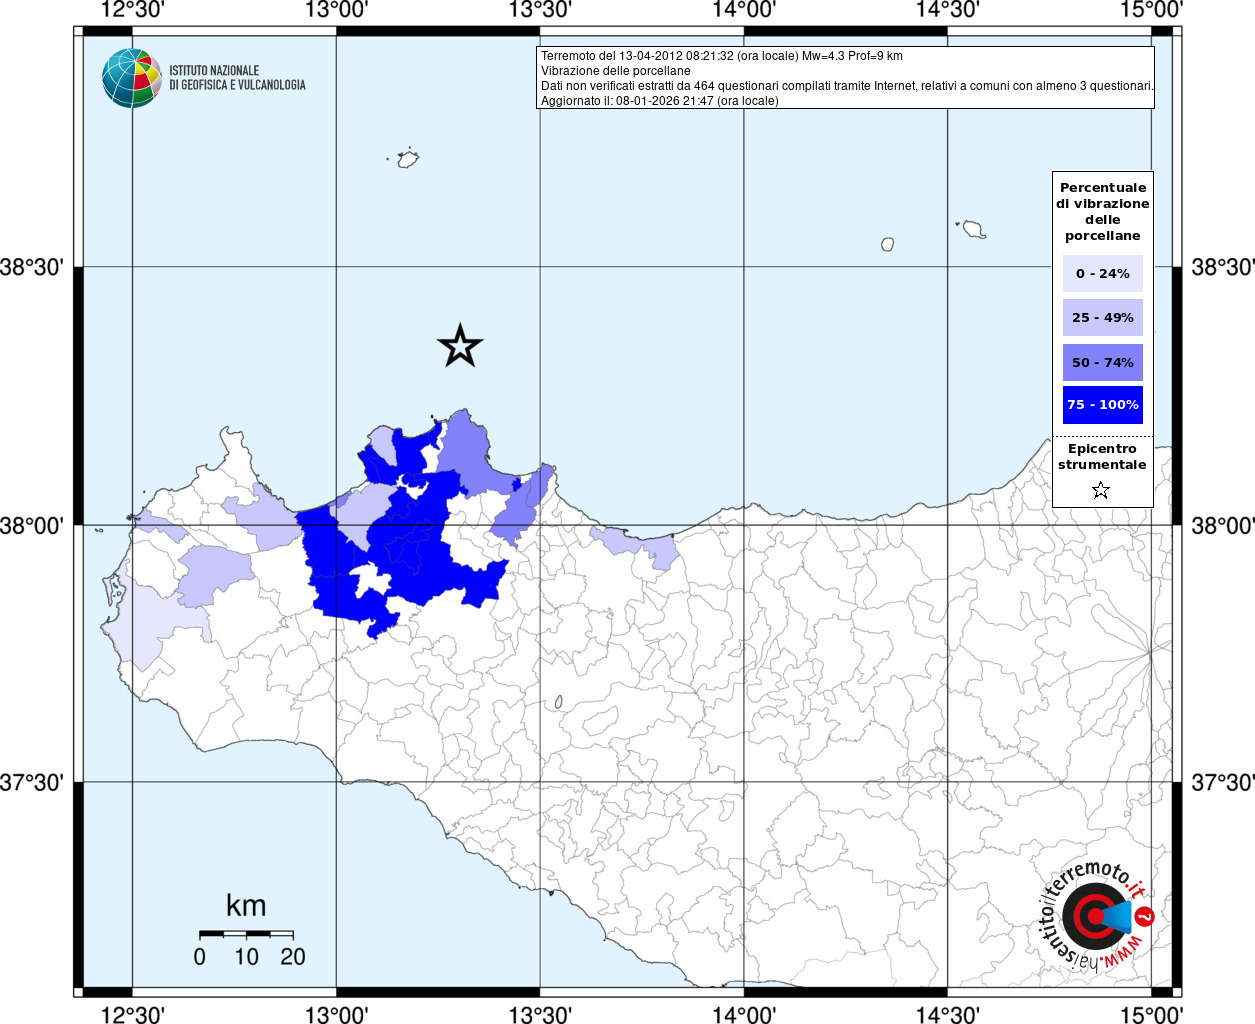Click the top 13°30' longitude label
Viewport: 1255px width, 1024px height.
pos(540,10)
